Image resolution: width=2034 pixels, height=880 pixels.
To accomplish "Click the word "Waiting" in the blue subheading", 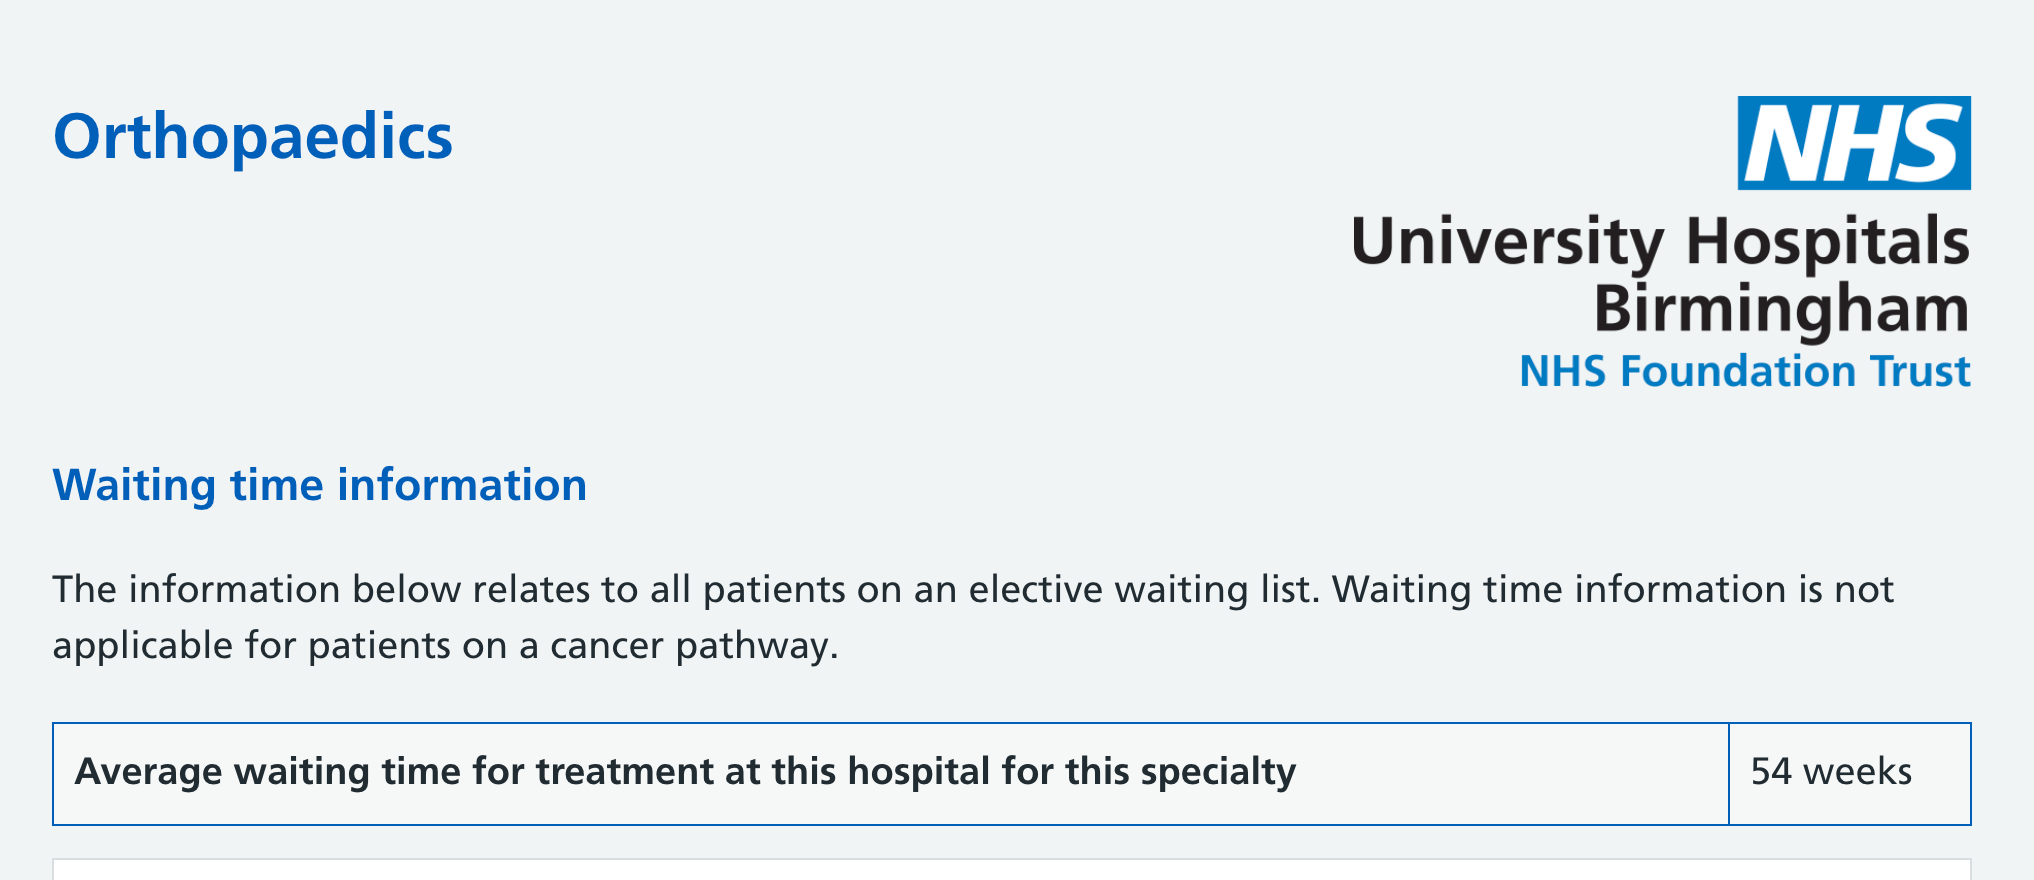I will pyautogui.click(x=133, y=486).
